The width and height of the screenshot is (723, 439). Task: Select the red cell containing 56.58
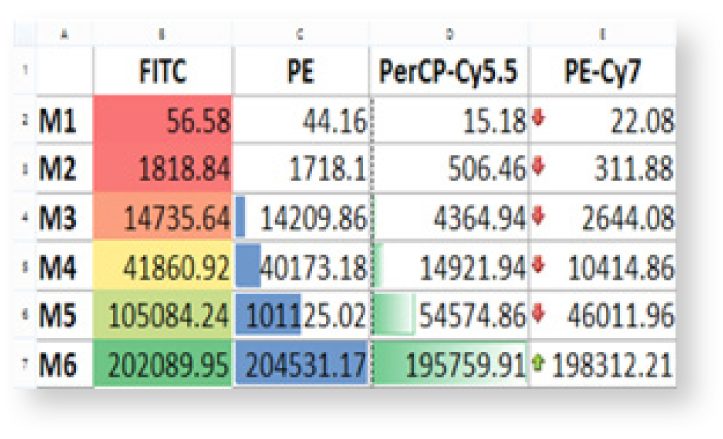pos(163,122)
